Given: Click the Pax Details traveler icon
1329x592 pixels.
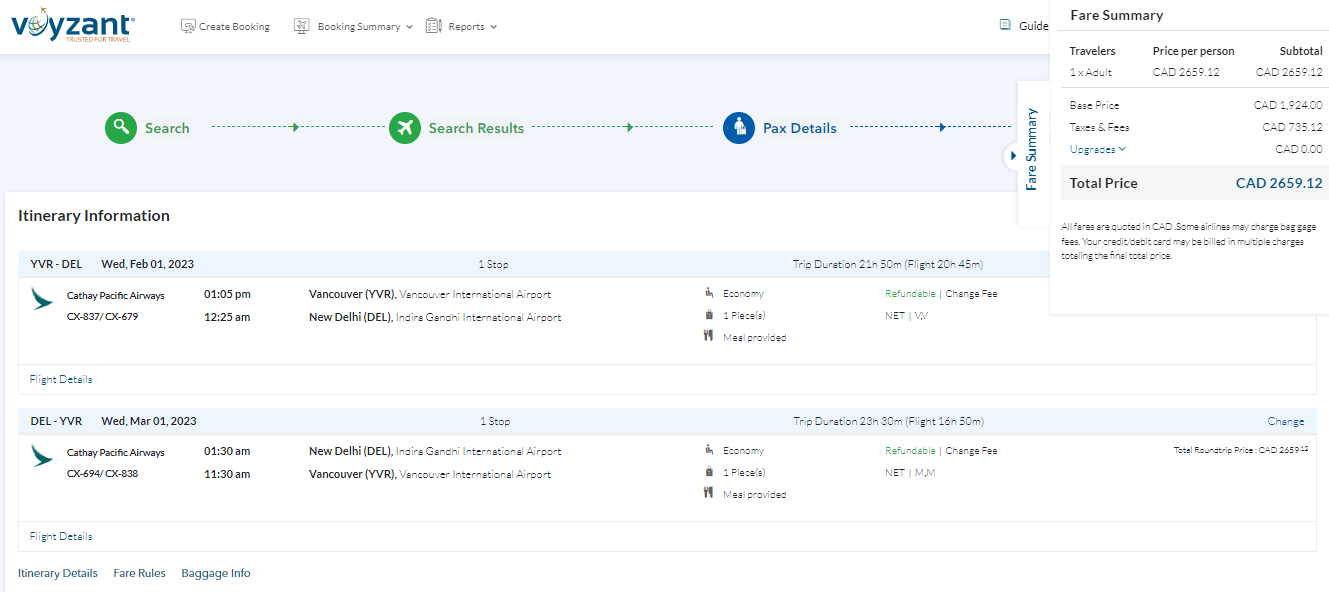Looking at the screenshot, I should tap(739, 128).
